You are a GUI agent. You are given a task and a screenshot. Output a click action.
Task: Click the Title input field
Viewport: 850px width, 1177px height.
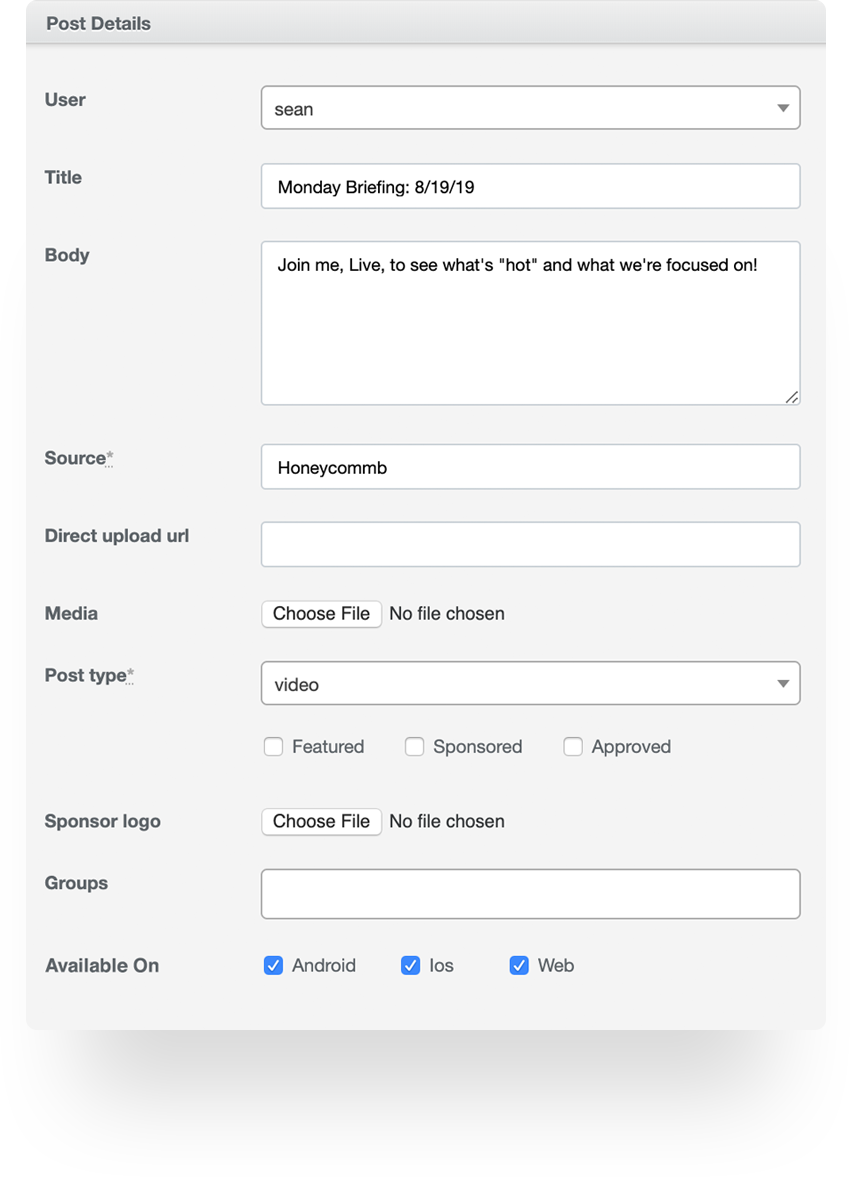[530, 187]
